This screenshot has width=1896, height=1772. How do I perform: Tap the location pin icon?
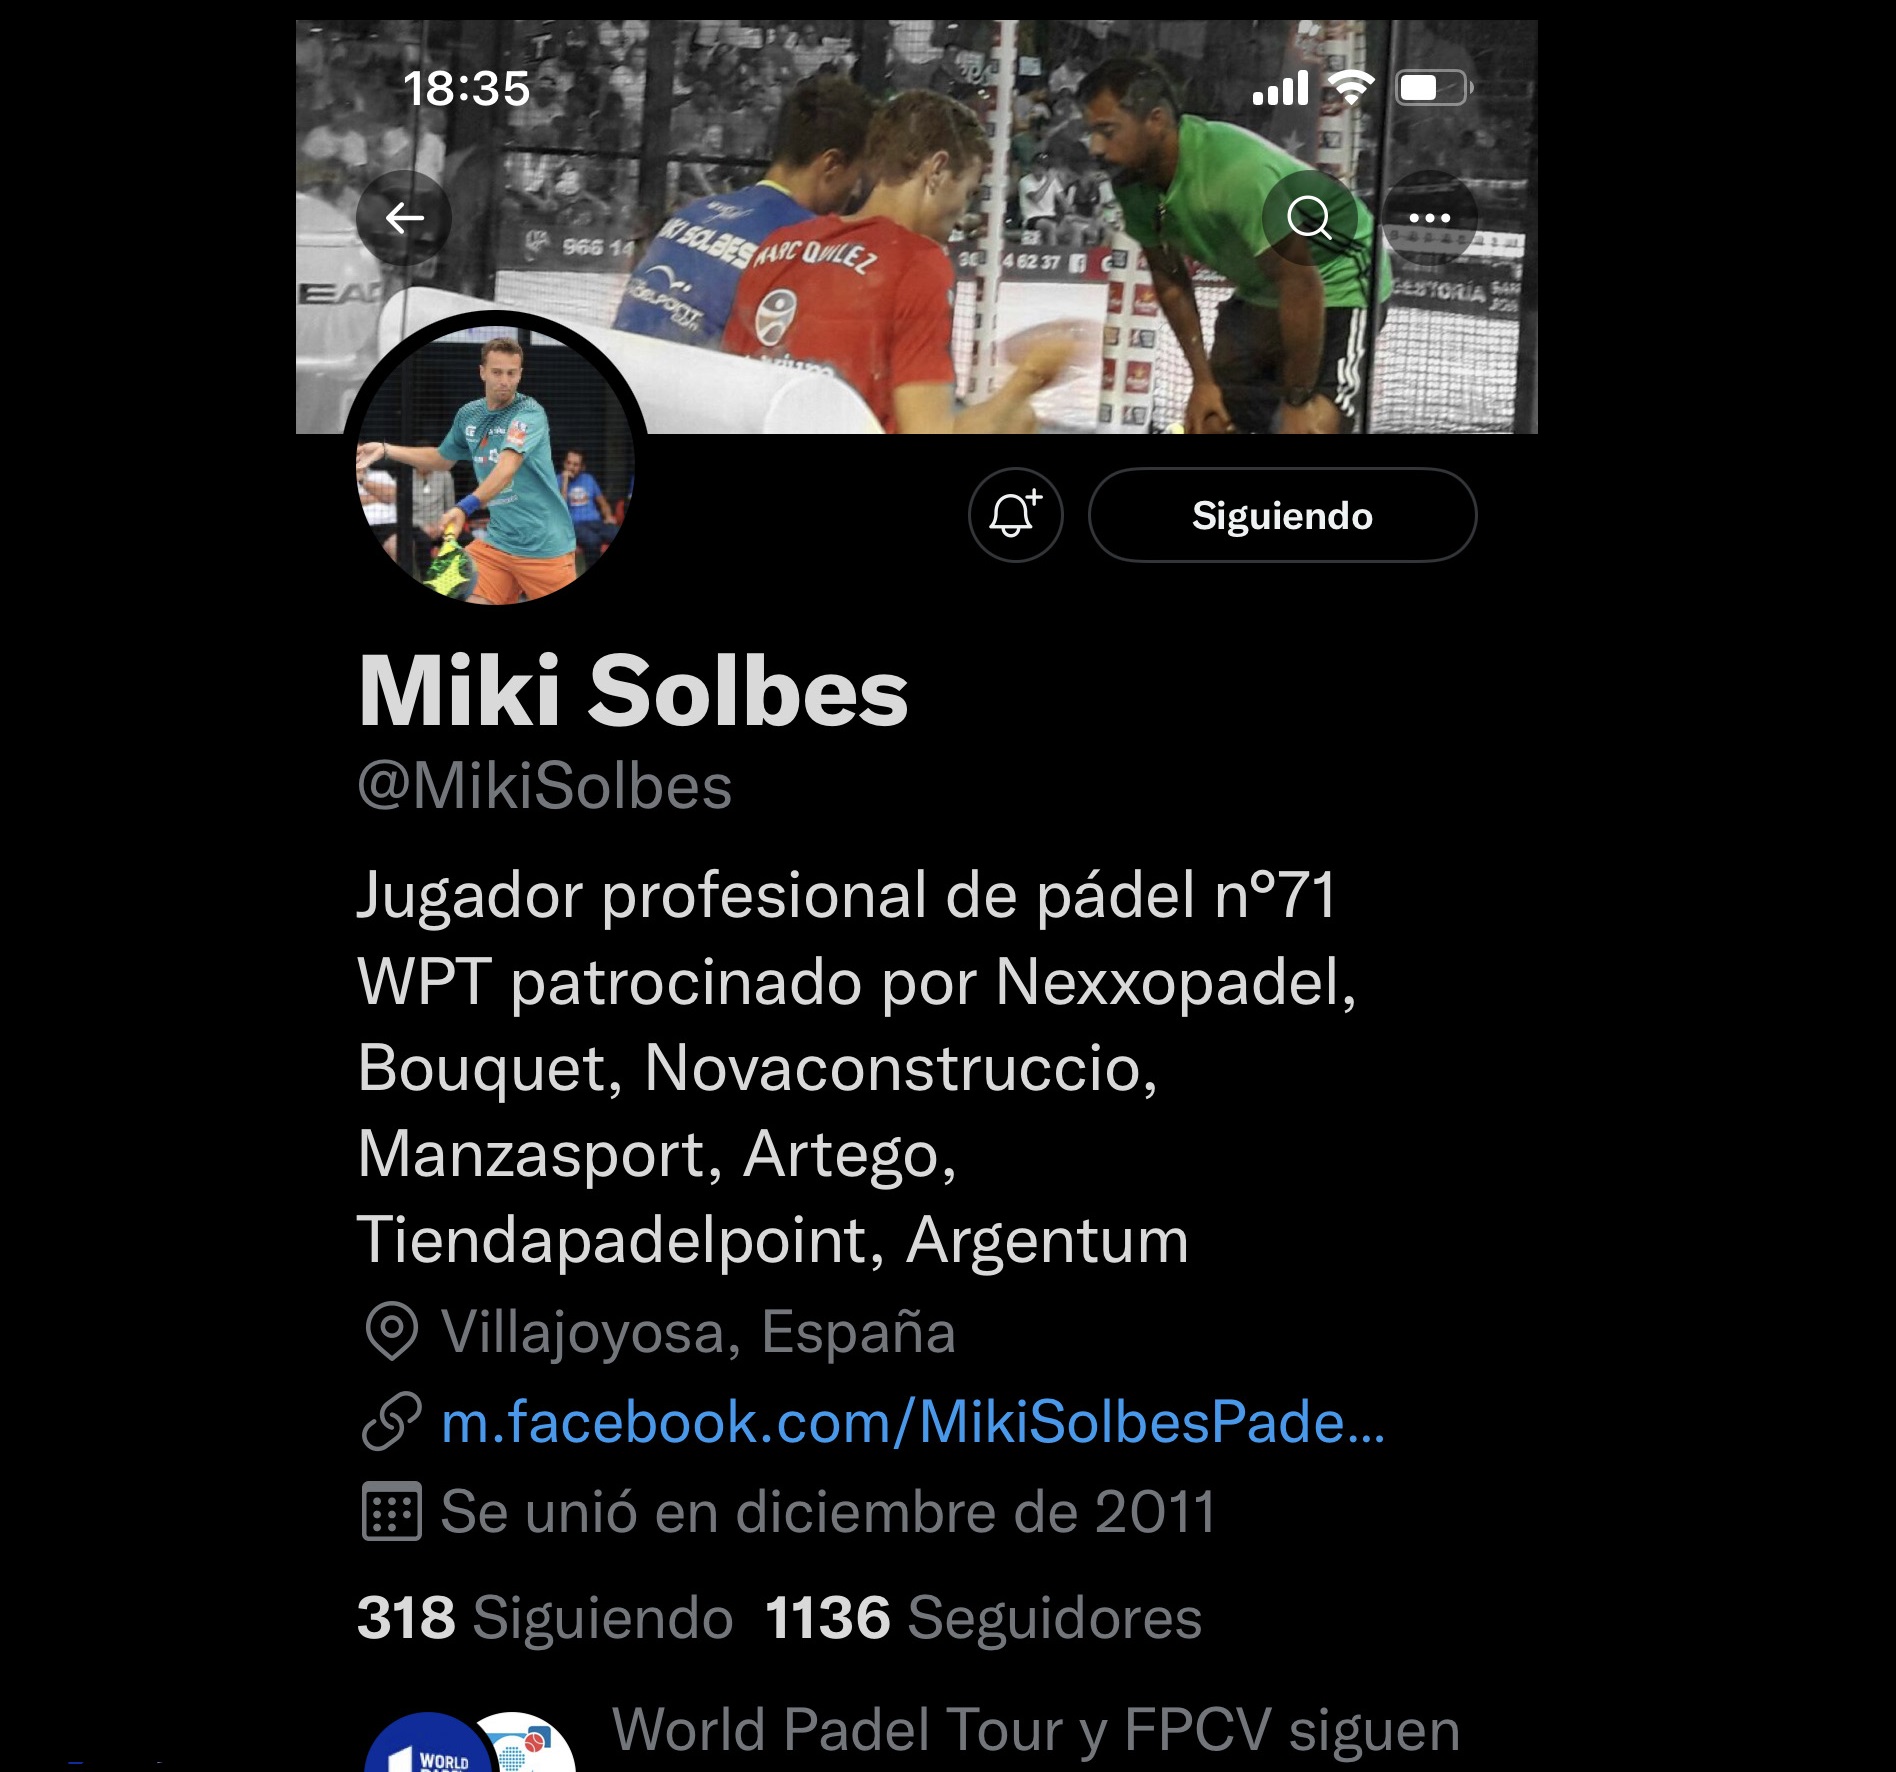(x=391, y=1332)
